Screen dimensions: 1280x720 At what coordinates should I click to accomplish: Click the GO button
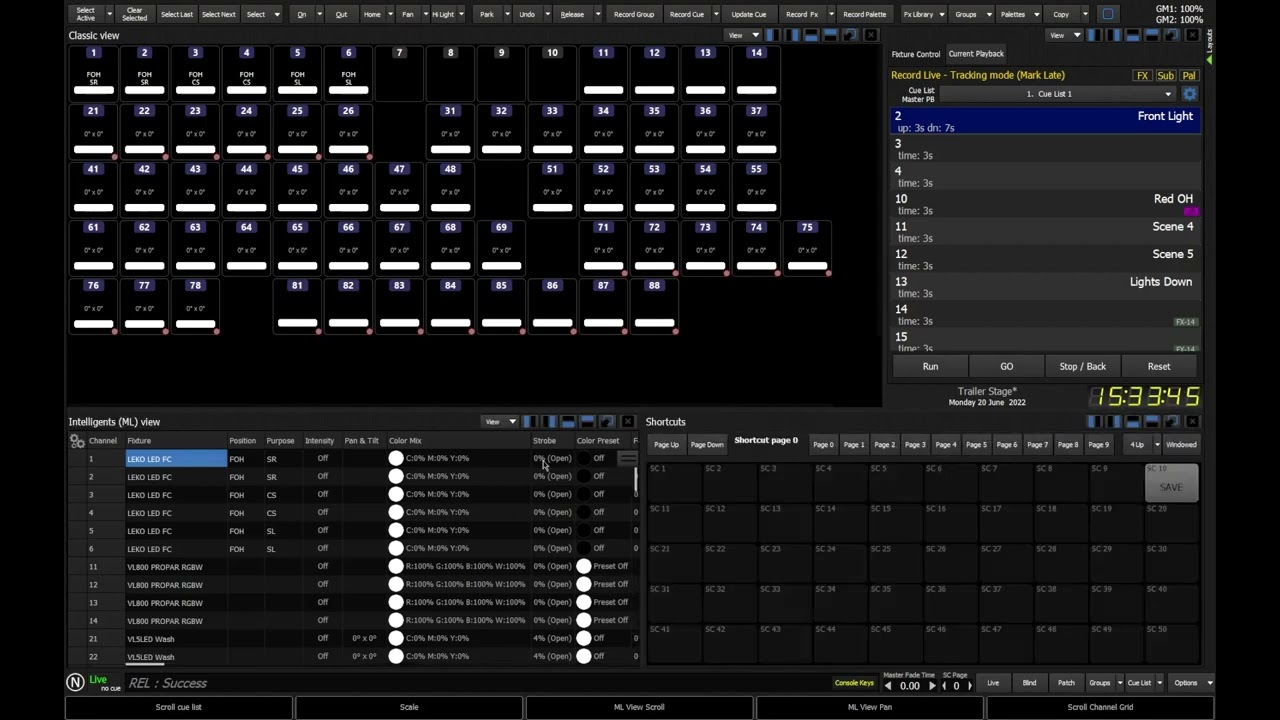pos(1006,366)
